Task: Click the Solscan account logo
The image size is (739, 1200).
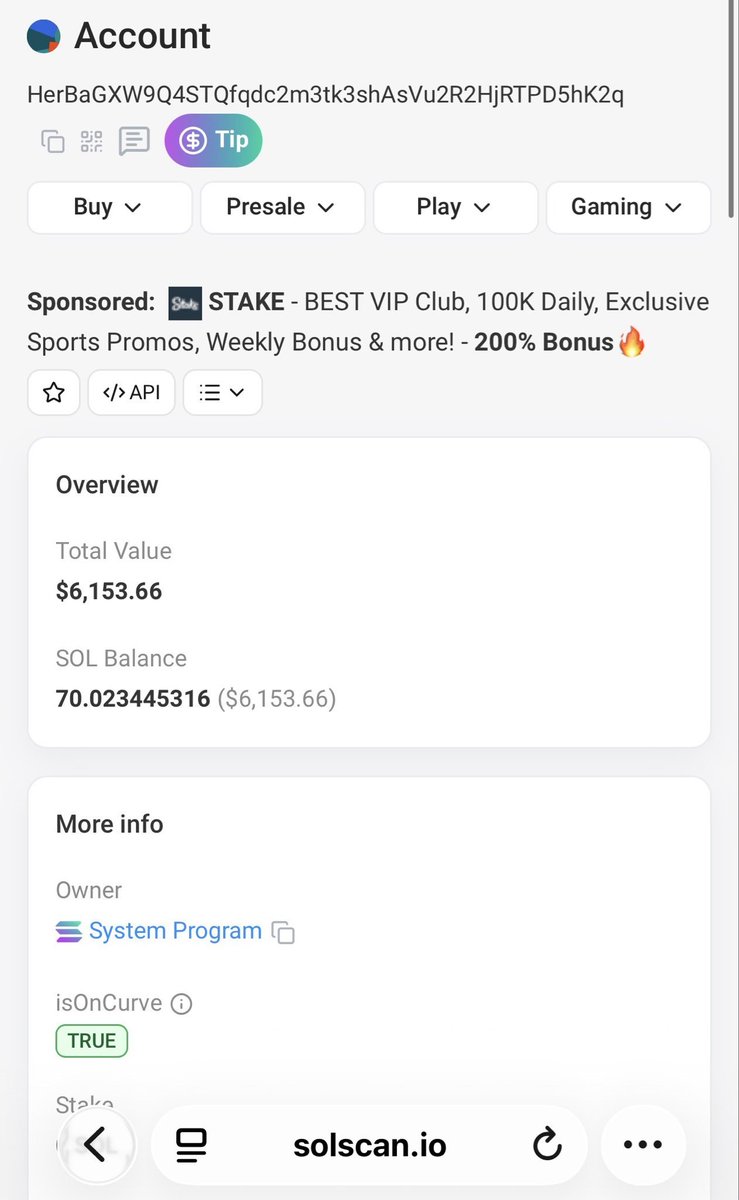Action: pos(43,37)
